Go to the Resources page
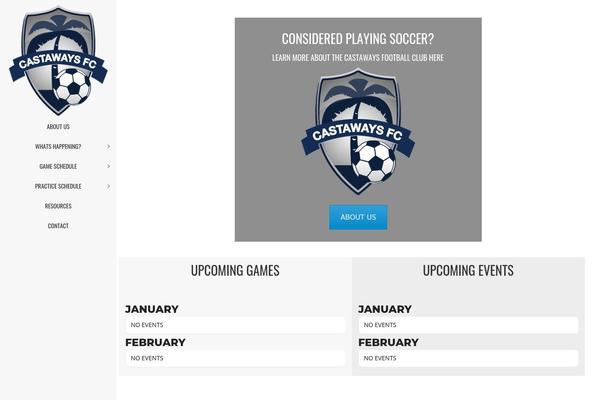This screenshot has width=600, height=400. [58, 206]
